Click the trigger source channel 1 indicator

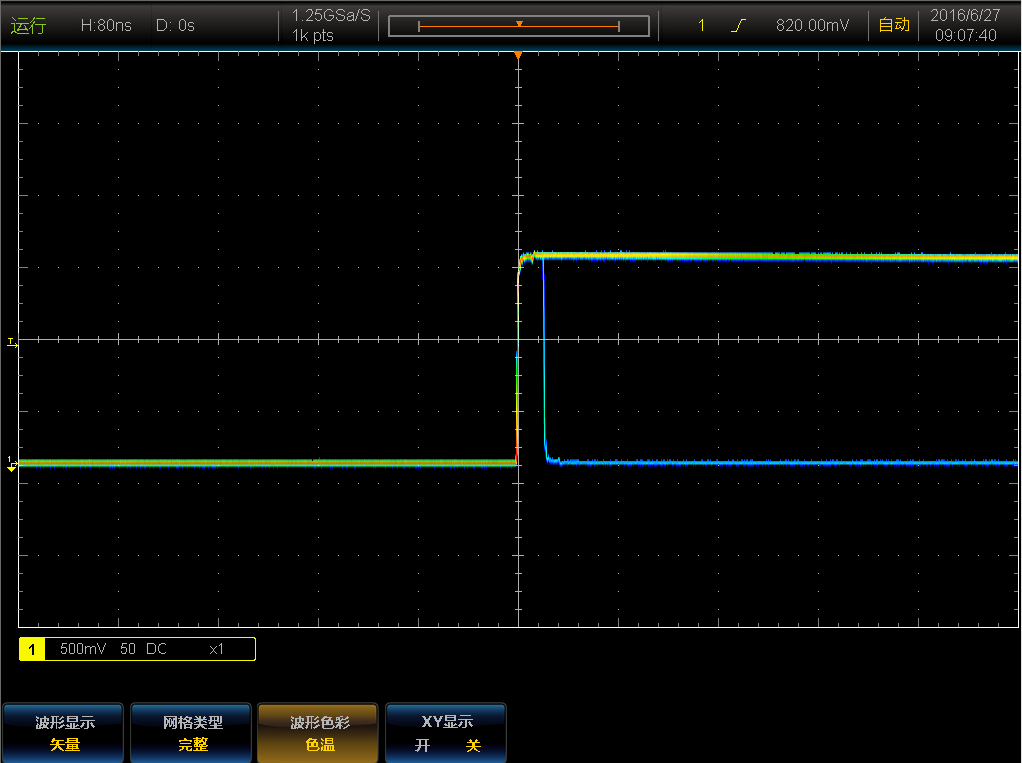pyautogui.click(x=701, y=26)
